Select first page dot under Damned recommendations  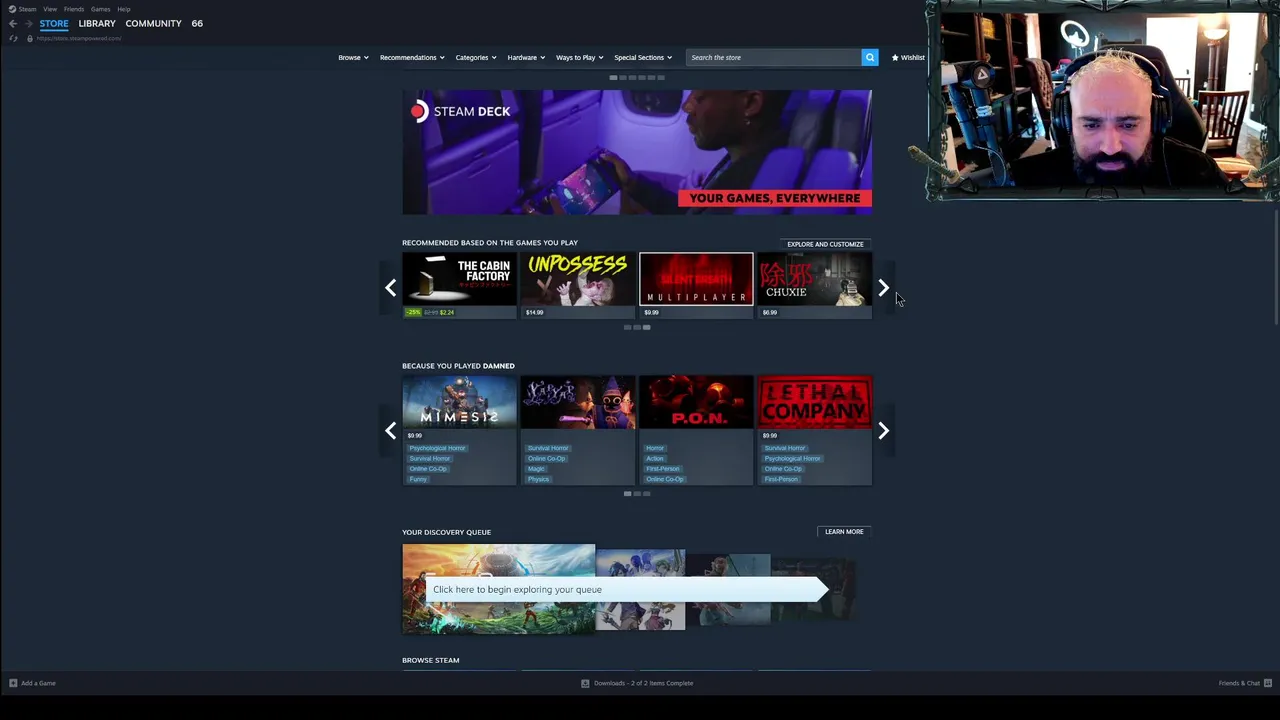tap(627, 493)
